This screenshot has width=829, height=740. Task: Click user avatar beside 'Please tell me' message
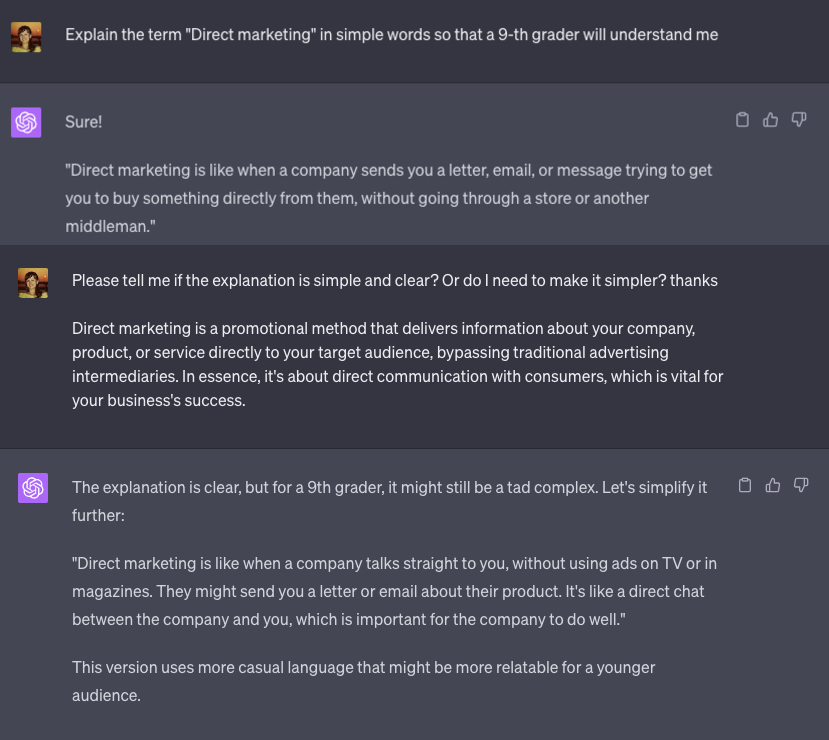(x=33, y=283)
